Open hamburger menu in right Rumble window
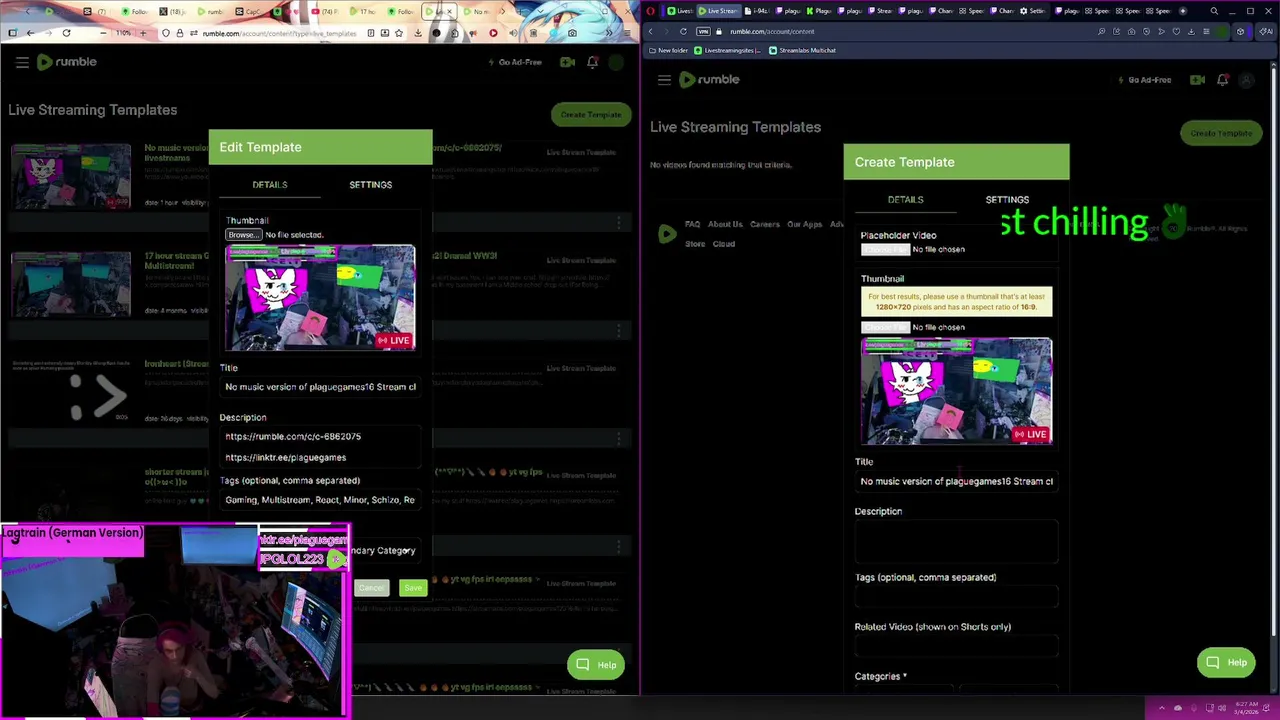The width and height of the screenshot is (1280, 720). pyautogui.click(x=664, y=80)
